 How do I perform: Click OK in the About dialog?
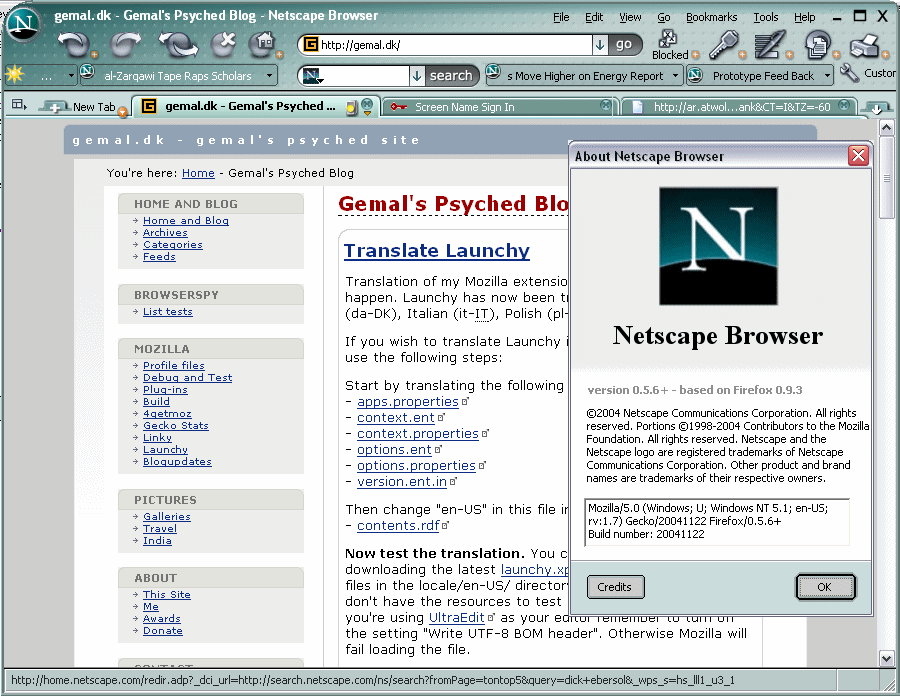825,587
